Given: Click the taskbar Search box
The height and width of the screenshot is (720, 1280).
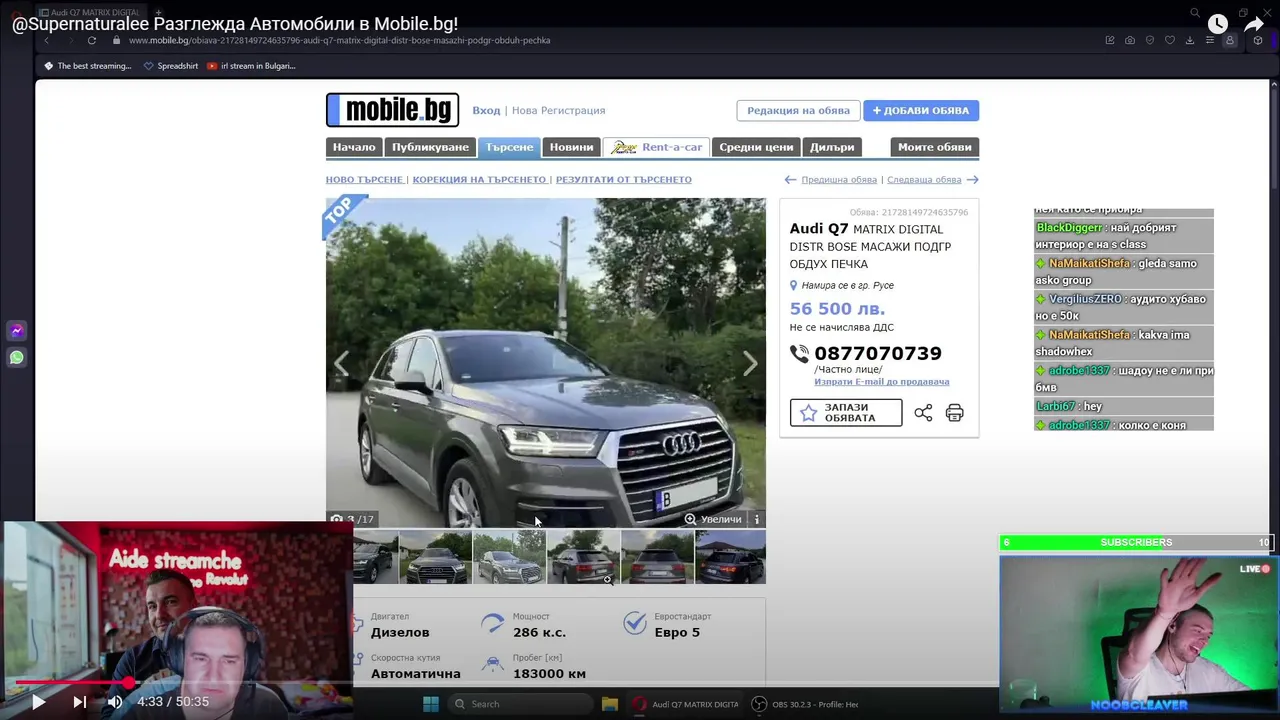Looking at the screenshot, I should 520,704.
